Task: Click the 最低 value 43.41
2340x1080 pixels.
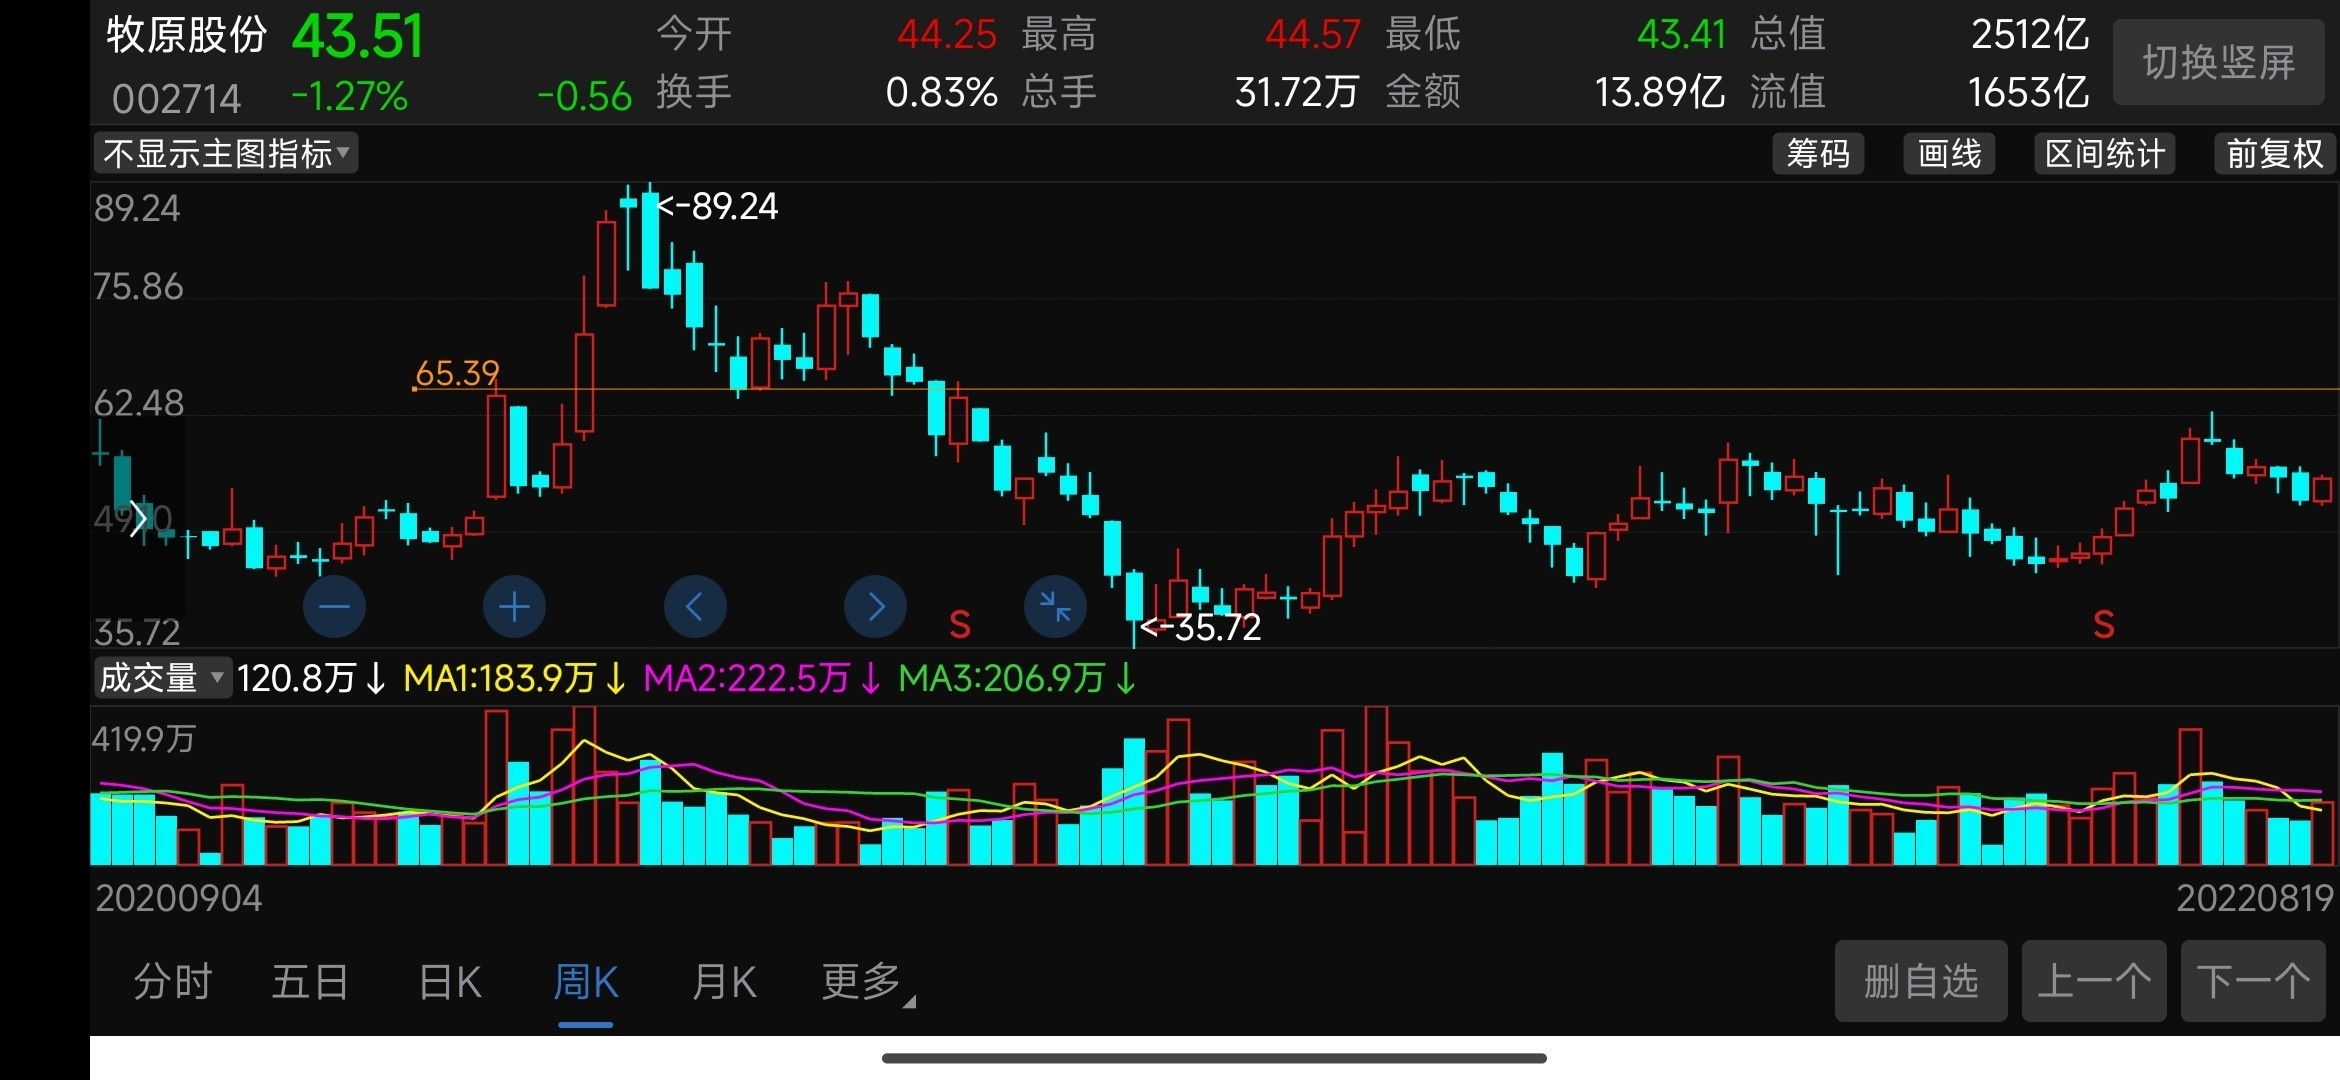Action: 1681,35
